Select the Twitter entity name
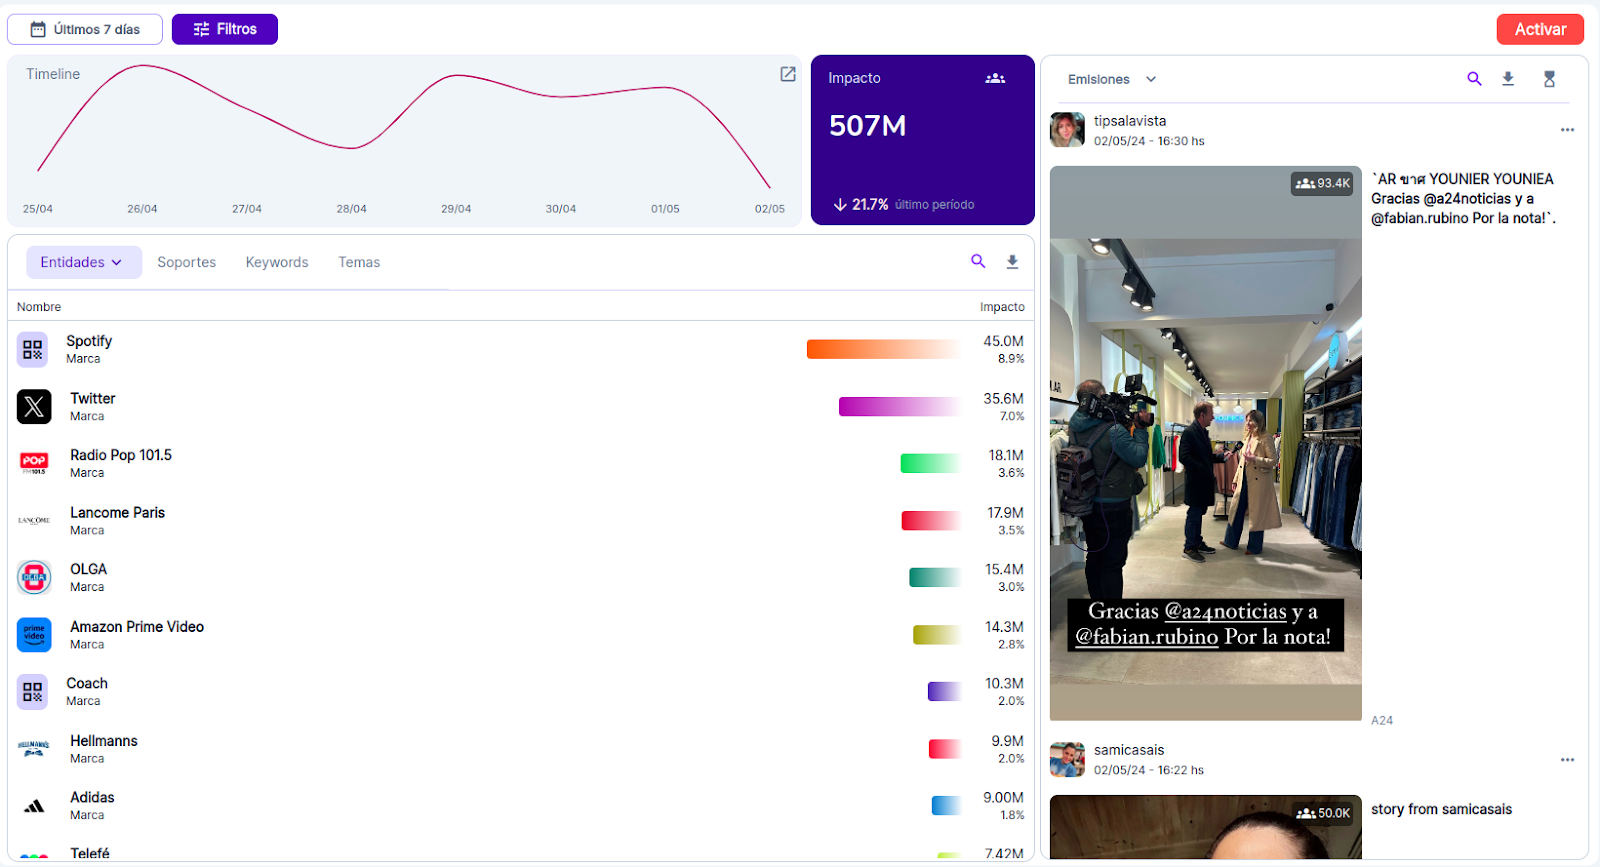 pos(93,398)
